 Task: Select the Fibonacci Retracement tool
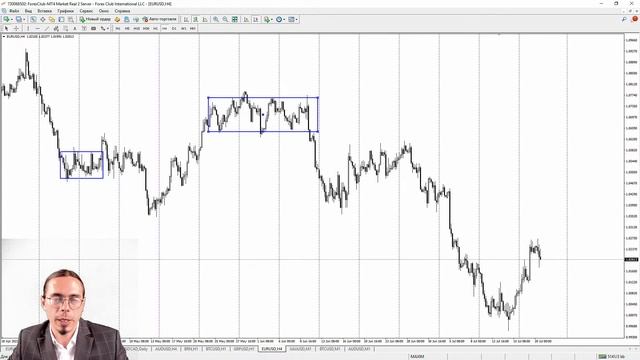tap(65, 29)
